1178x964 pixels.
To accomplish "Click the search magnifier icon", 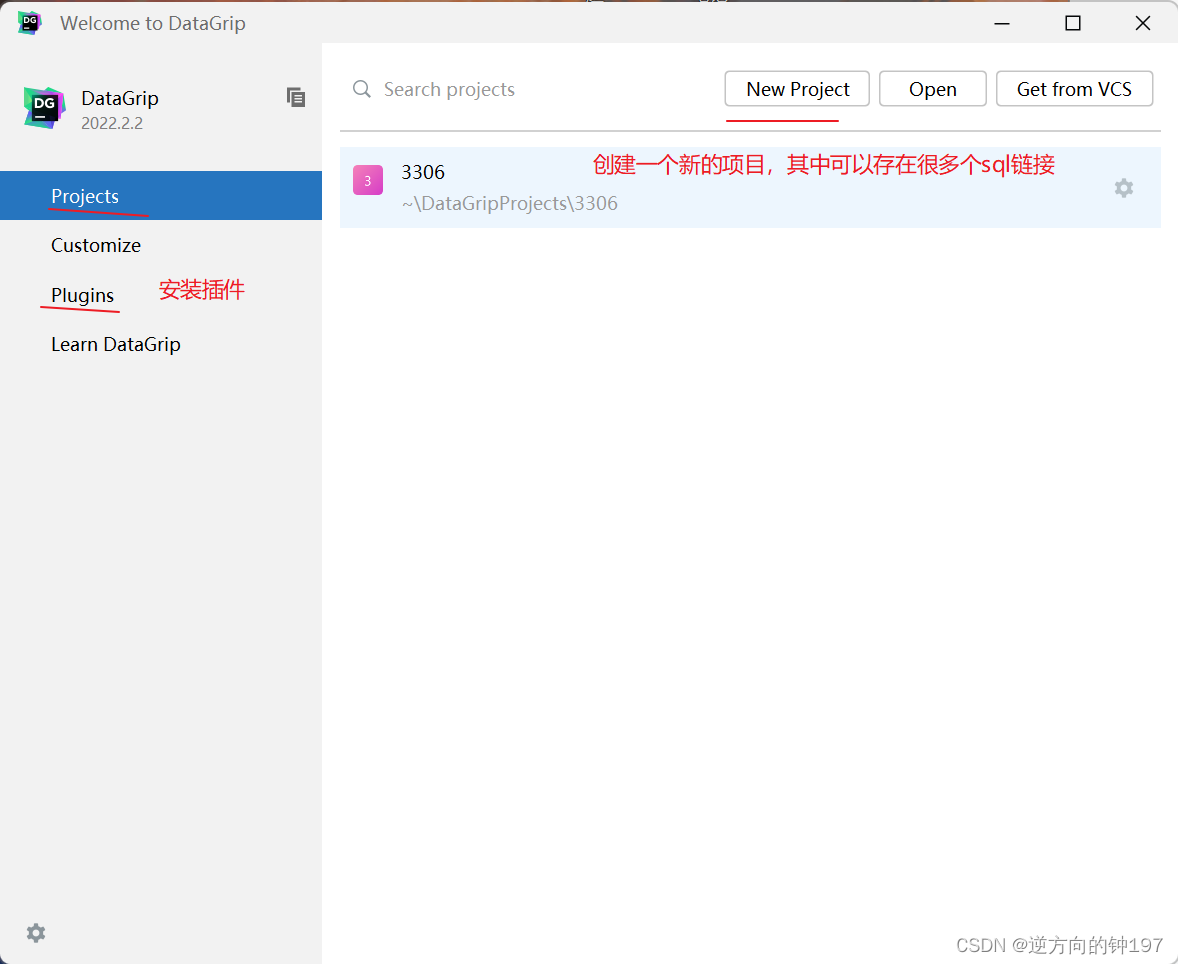I will click(362, 89).
